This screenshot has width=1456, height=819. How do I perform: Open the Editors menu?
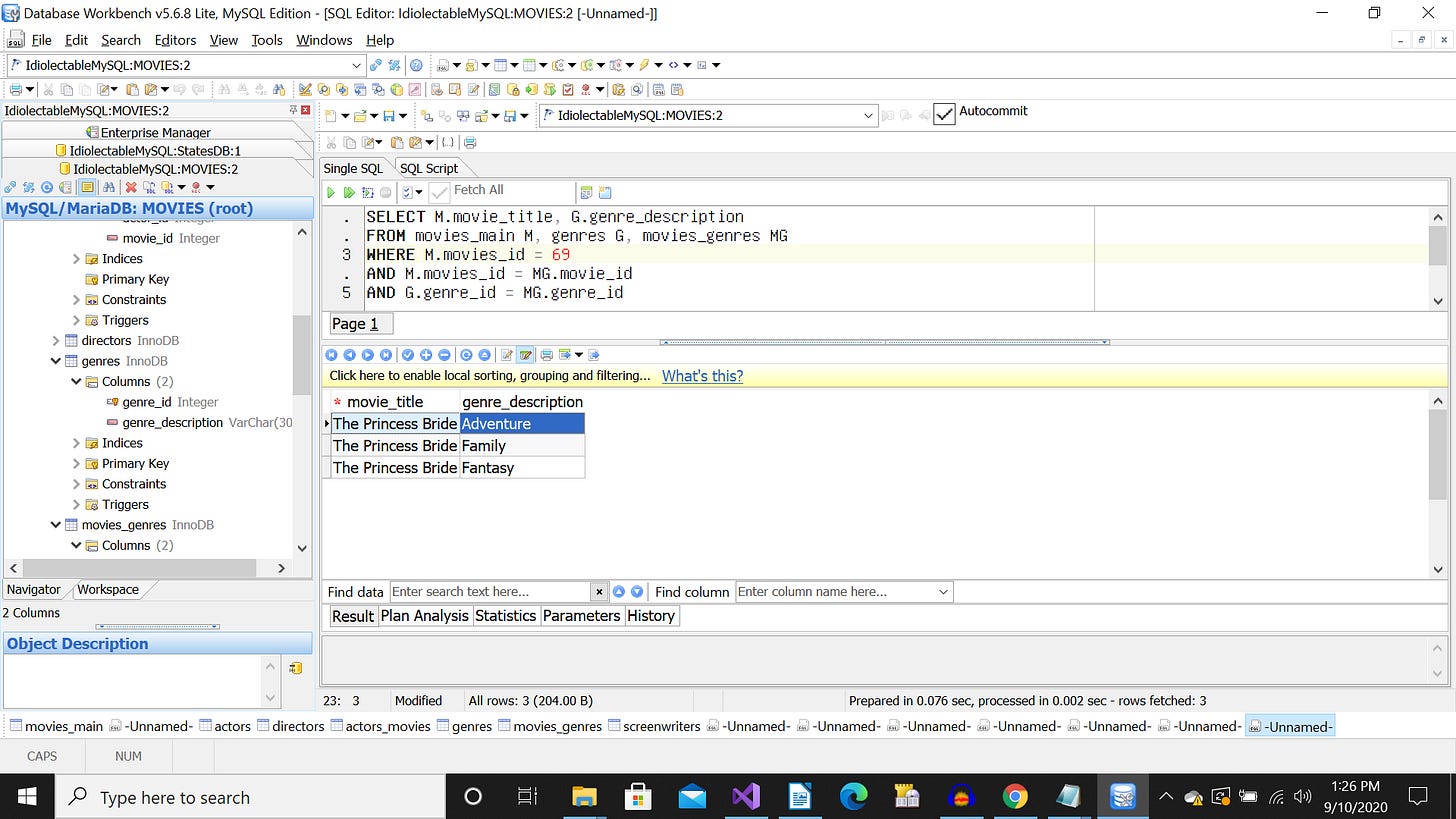(x=175, y=40)
